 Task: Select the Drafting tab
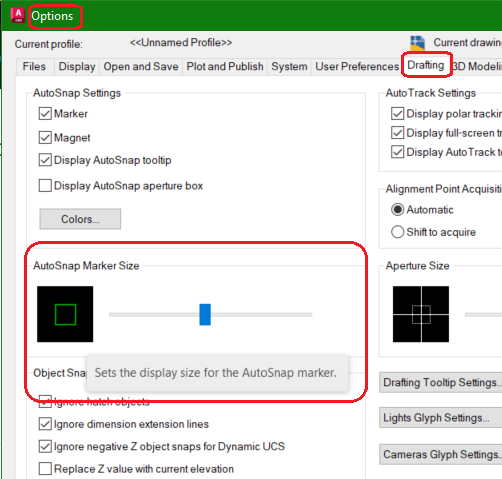[426, 65]
